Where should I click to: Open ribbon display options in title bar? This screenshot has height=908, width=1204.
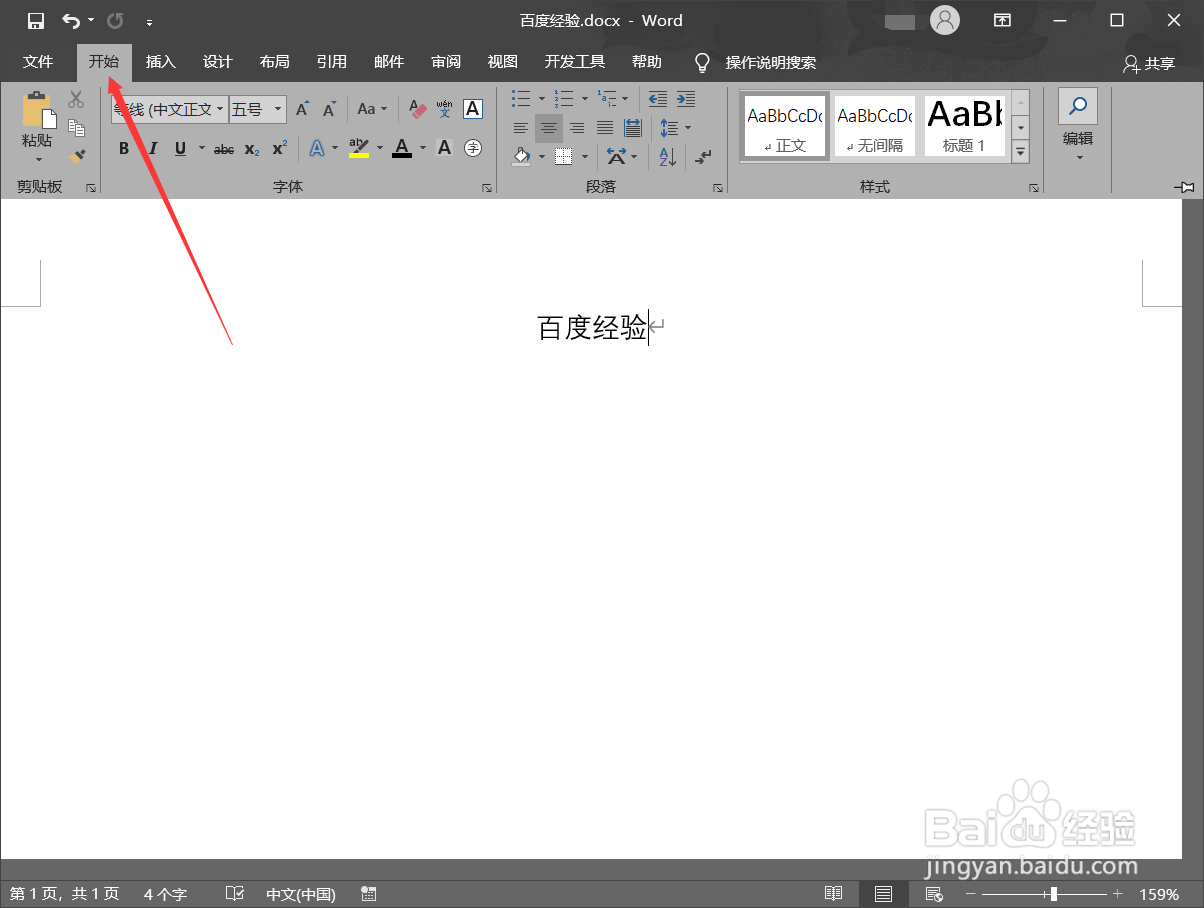[x=1002, y=20]
